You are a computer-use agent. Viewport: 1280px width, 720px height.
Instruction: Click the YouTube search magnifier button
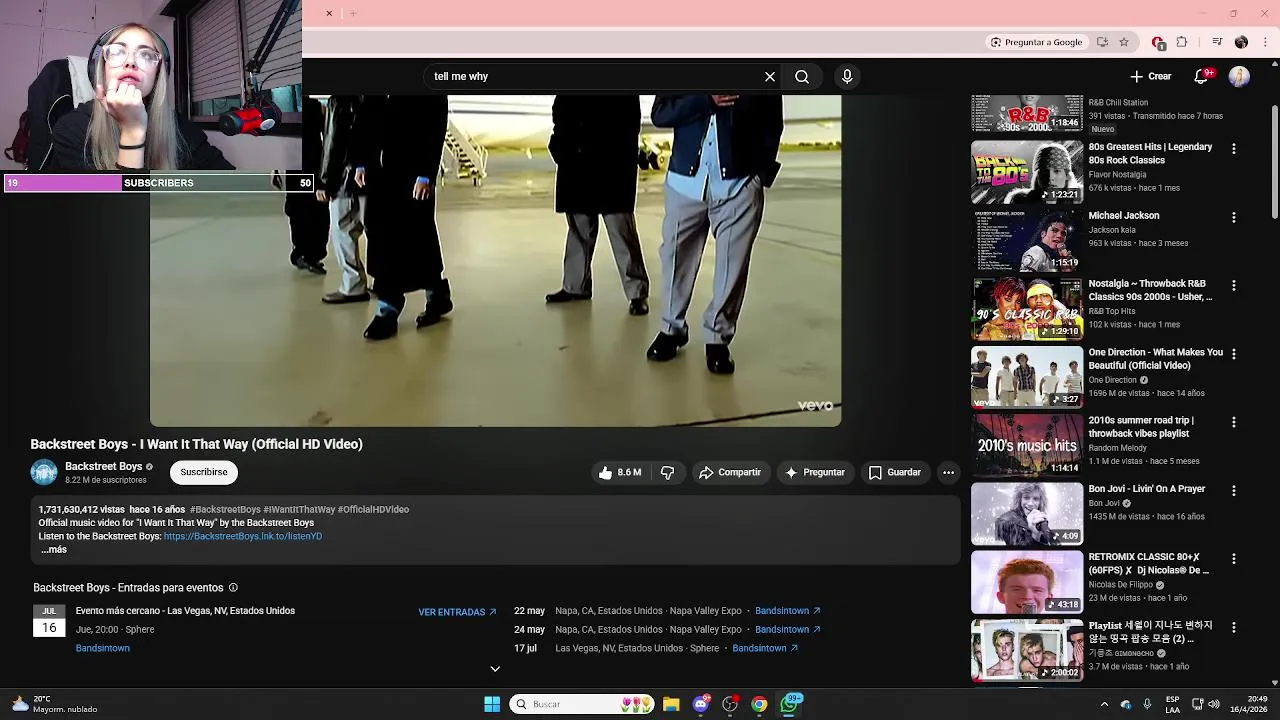tap(802, 76)
